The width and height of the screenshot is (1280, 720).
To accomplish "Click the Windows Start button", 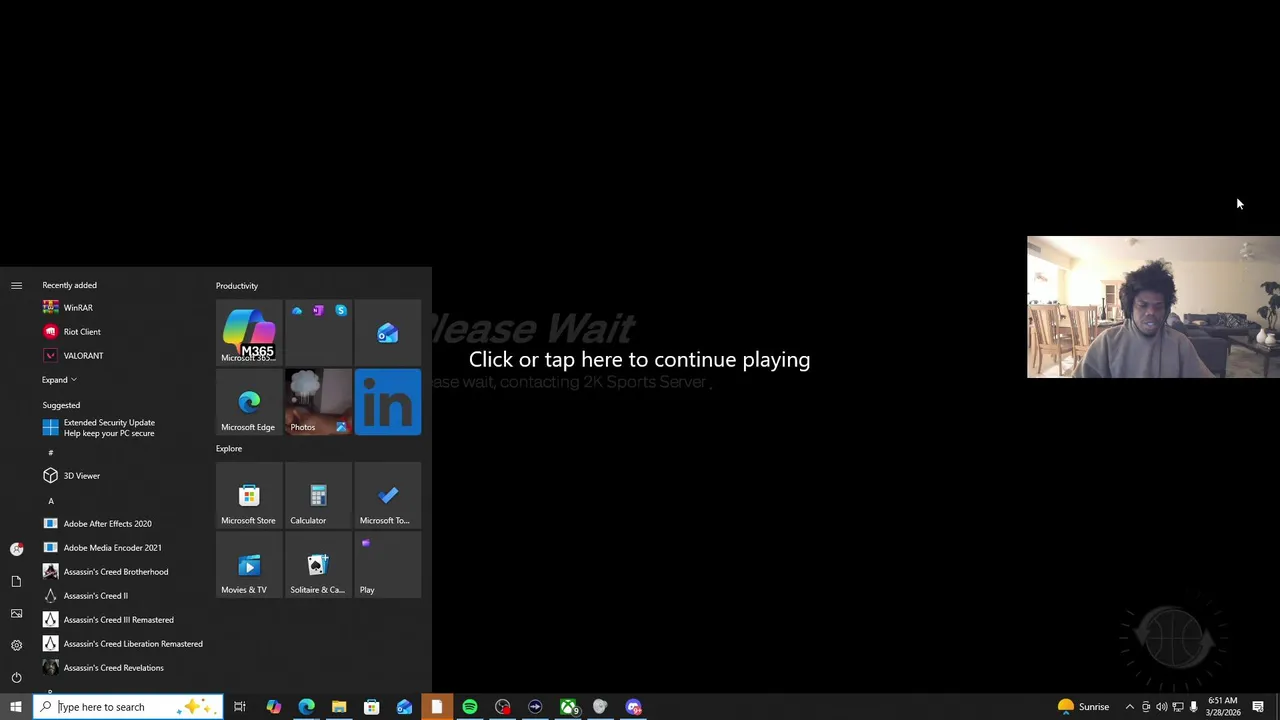I will click(x=16, y=707).
